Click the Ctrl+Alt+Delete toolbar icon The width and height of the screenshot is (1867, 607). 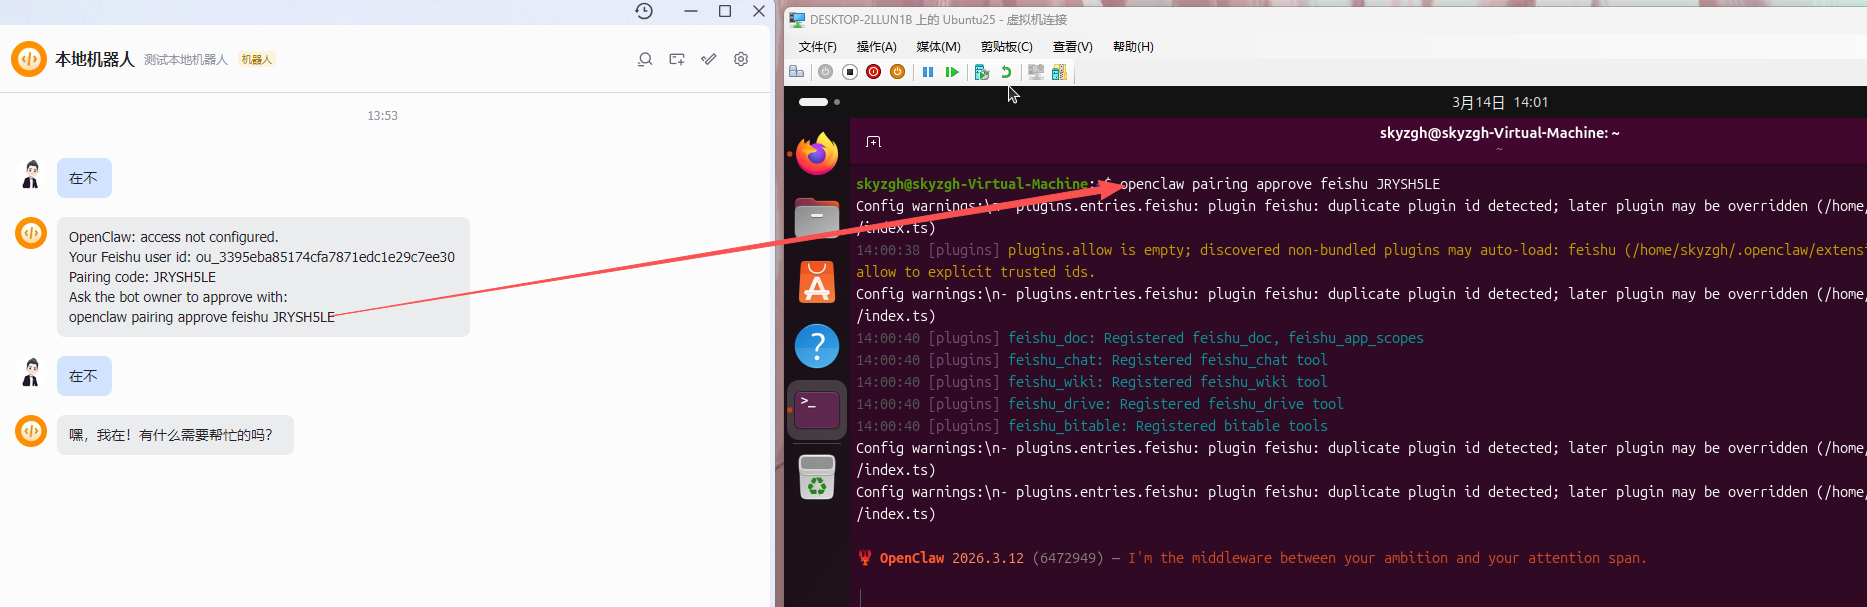tap(797, 72)
